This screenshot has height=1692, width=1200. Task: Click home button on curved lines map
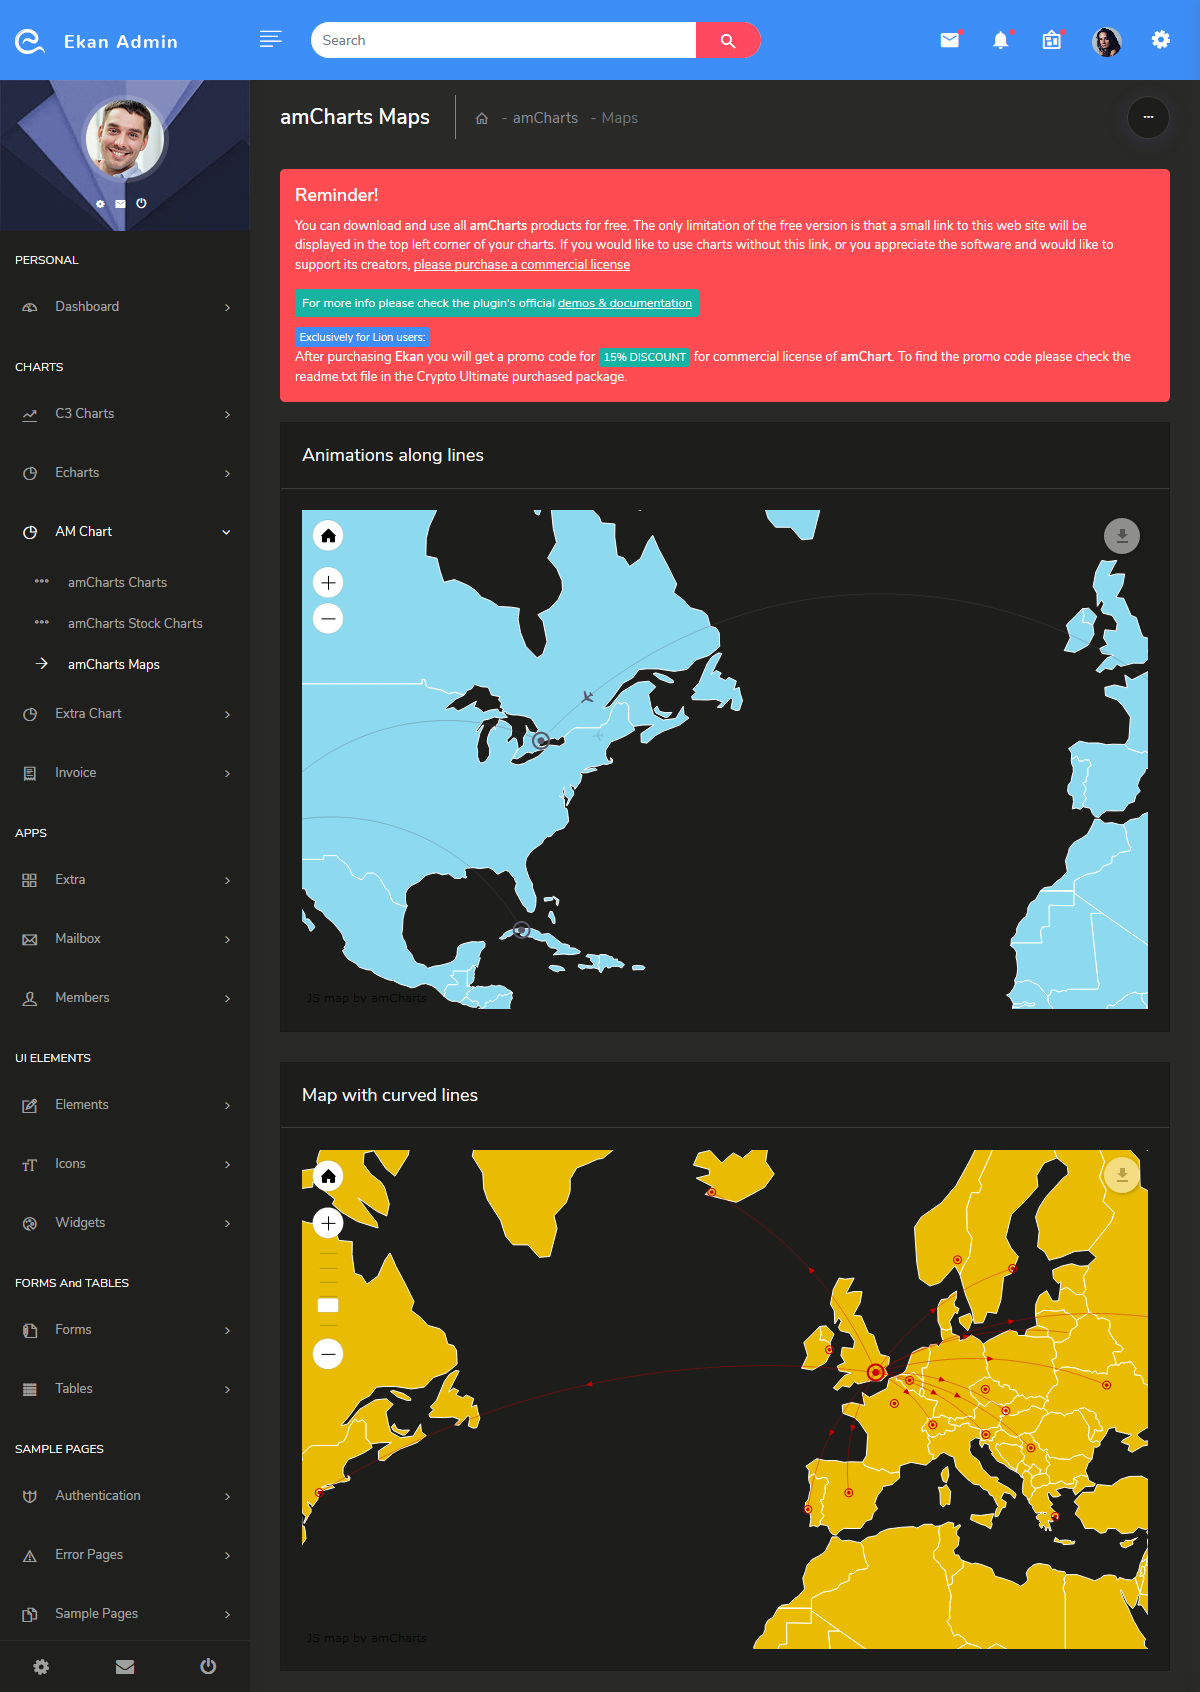[328, 1176]
